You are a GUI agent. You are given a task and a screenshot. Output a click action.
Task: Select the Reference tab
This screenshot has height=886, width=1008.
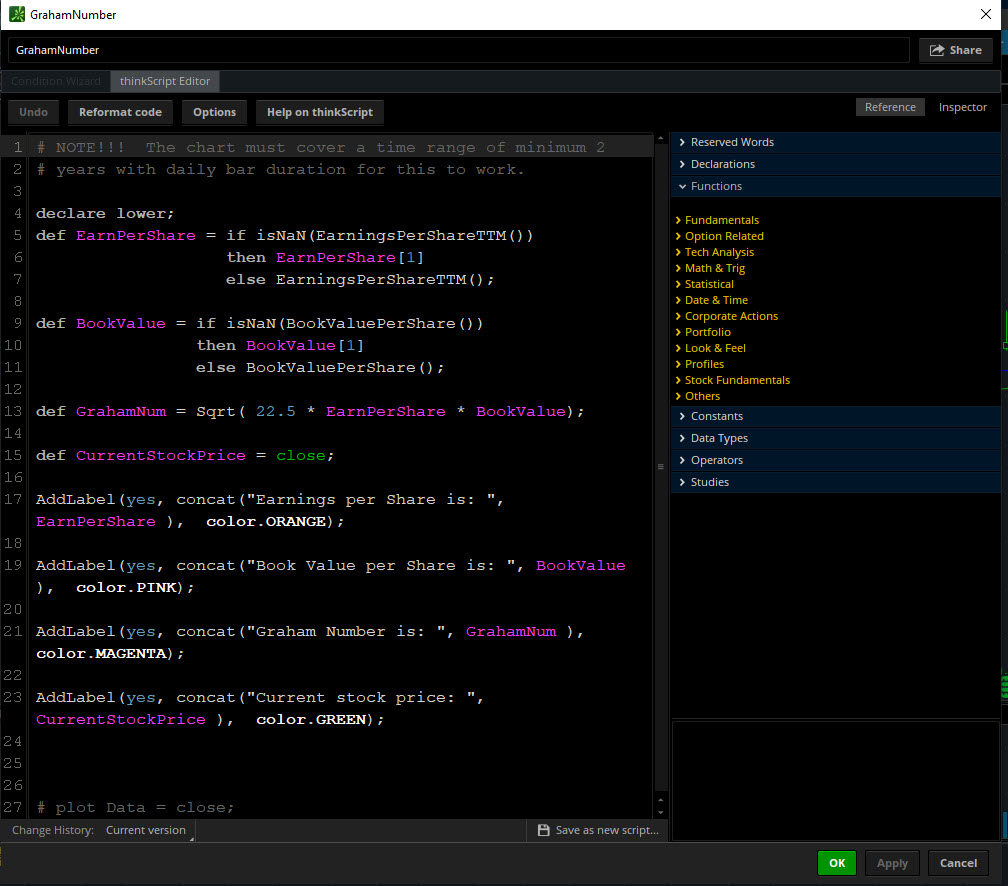point(890,107)
